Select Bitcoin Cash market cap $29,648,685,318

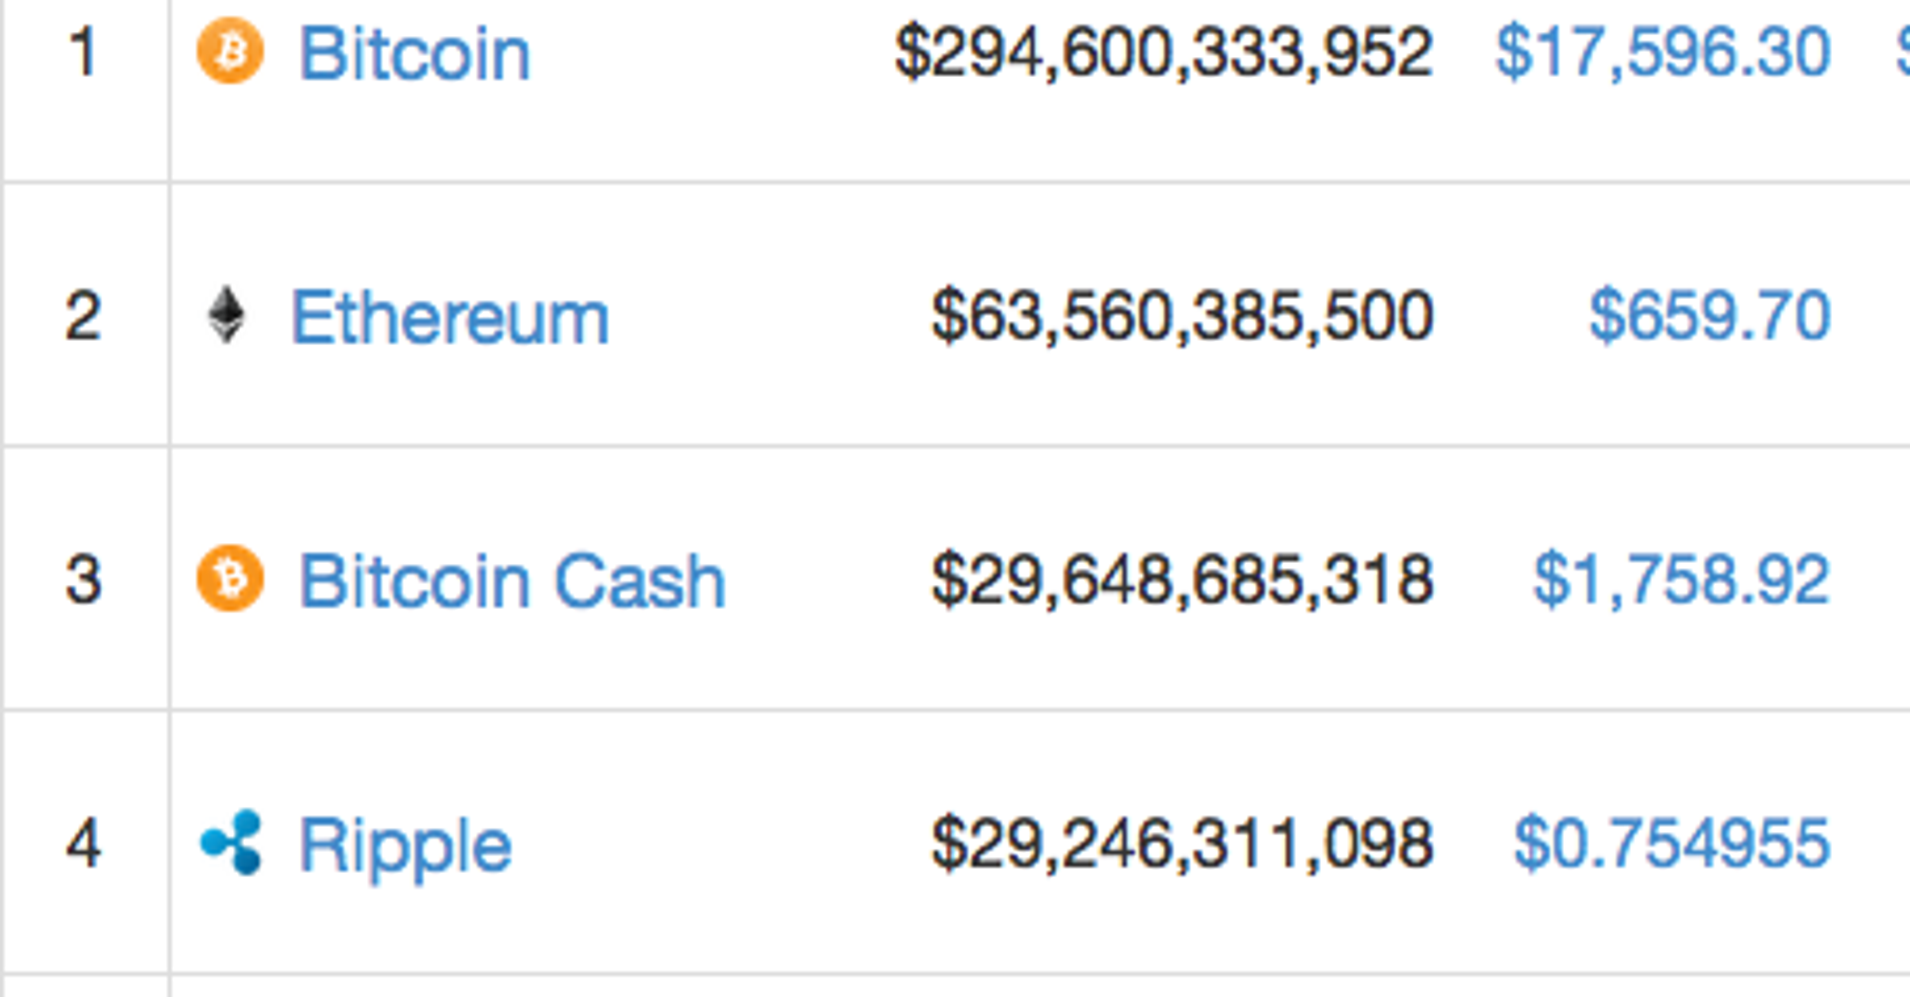[1182, 579]
